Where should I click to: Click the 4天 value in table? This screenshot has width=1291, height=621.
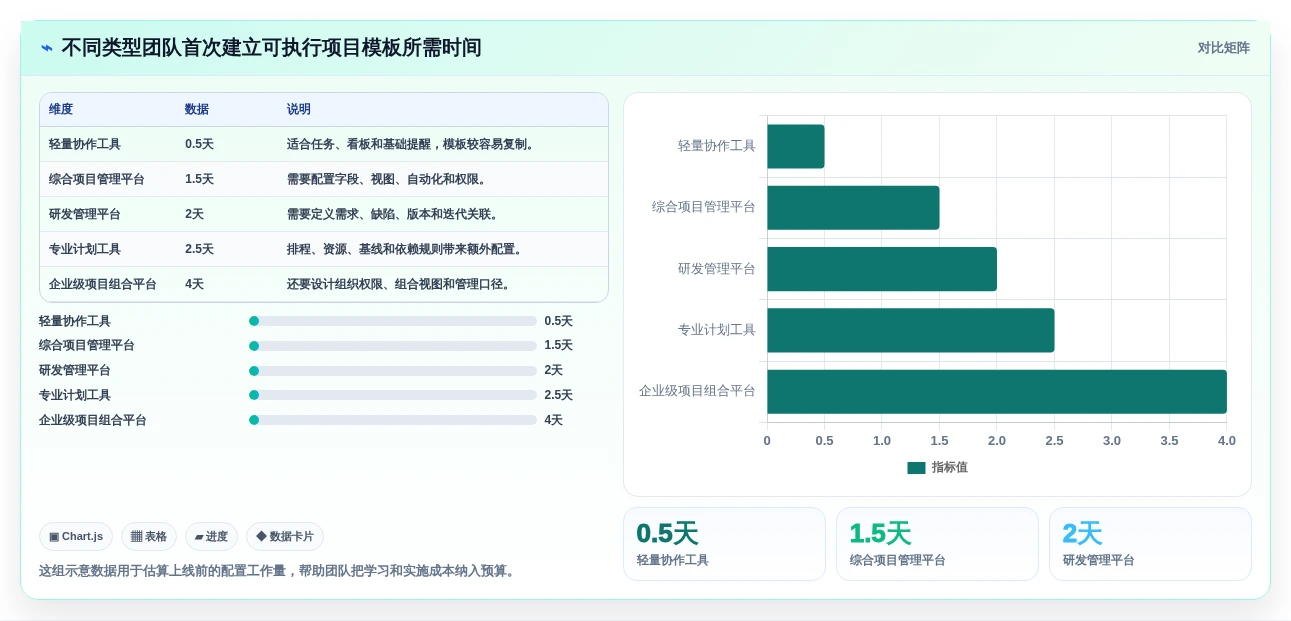tap(194, 285)
